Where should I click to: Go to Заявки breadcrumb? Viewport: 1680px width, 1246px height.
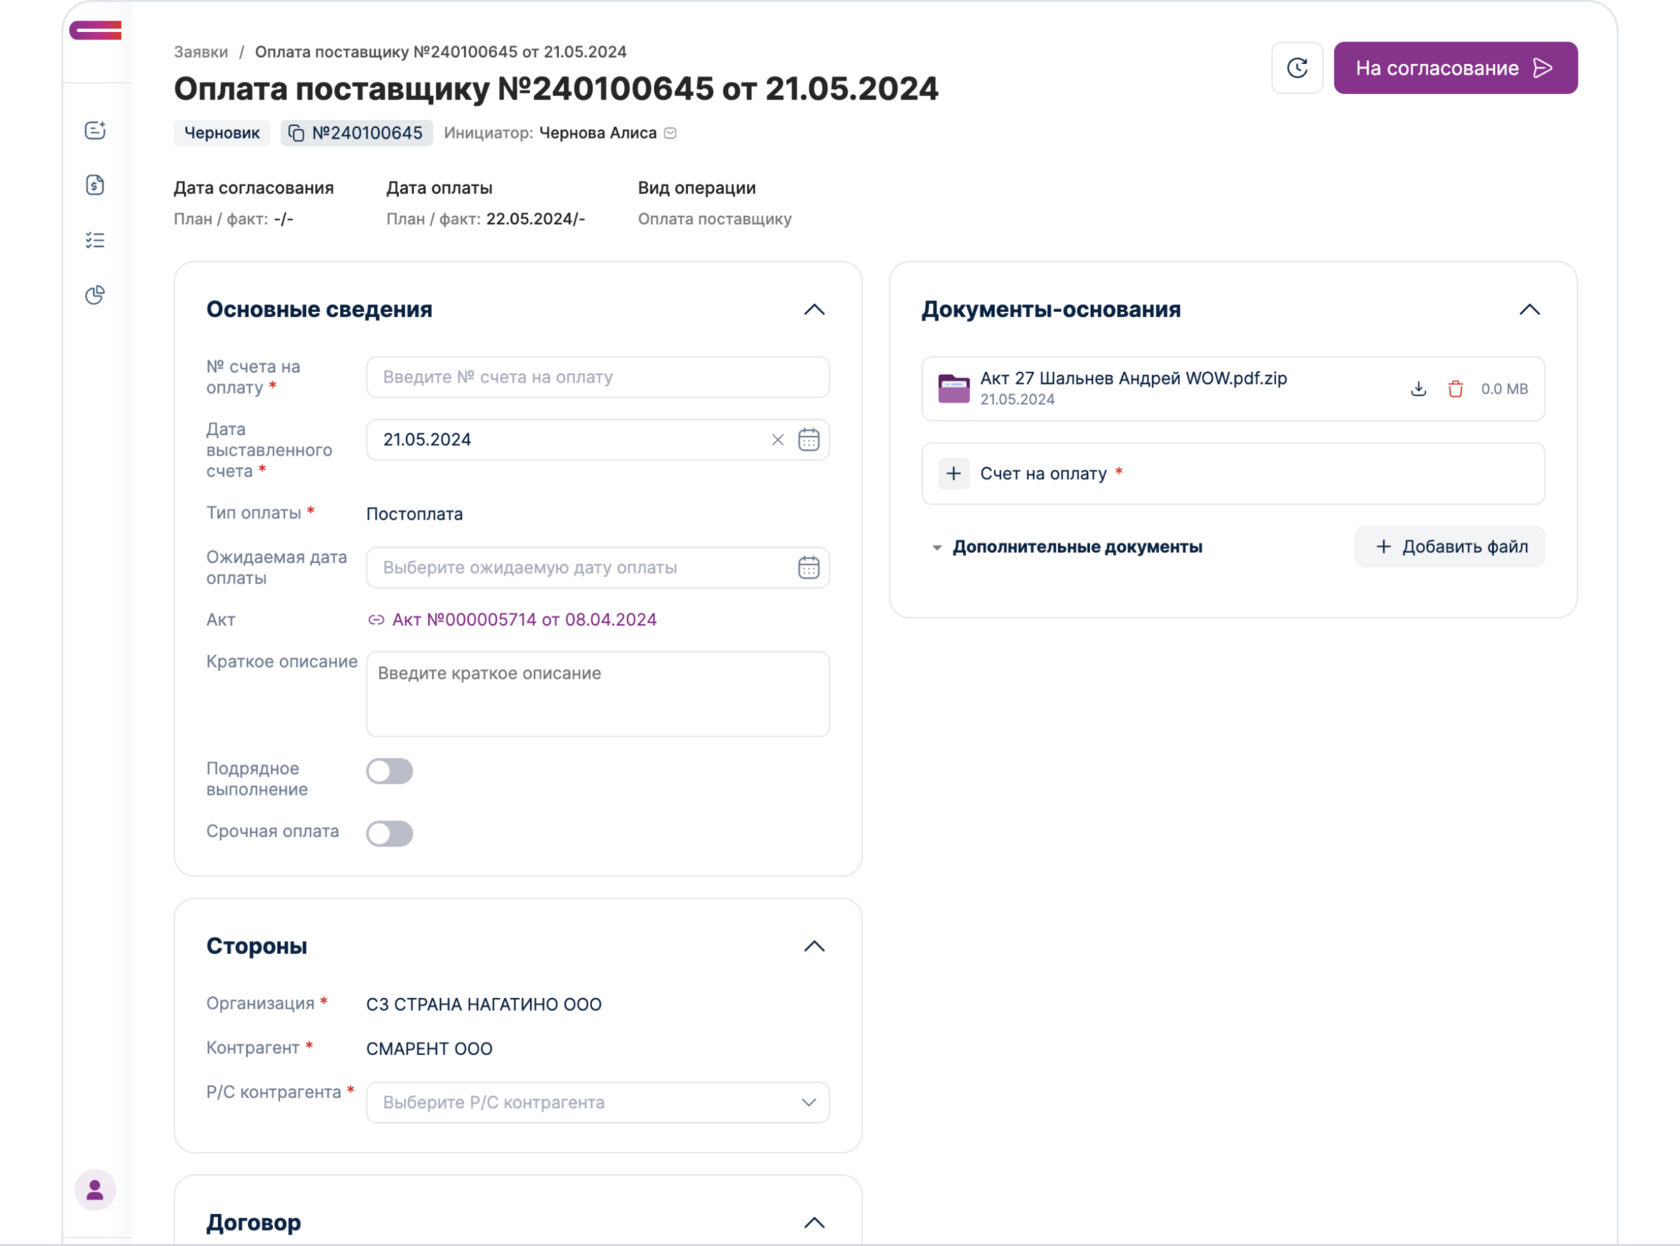[201, 52]
